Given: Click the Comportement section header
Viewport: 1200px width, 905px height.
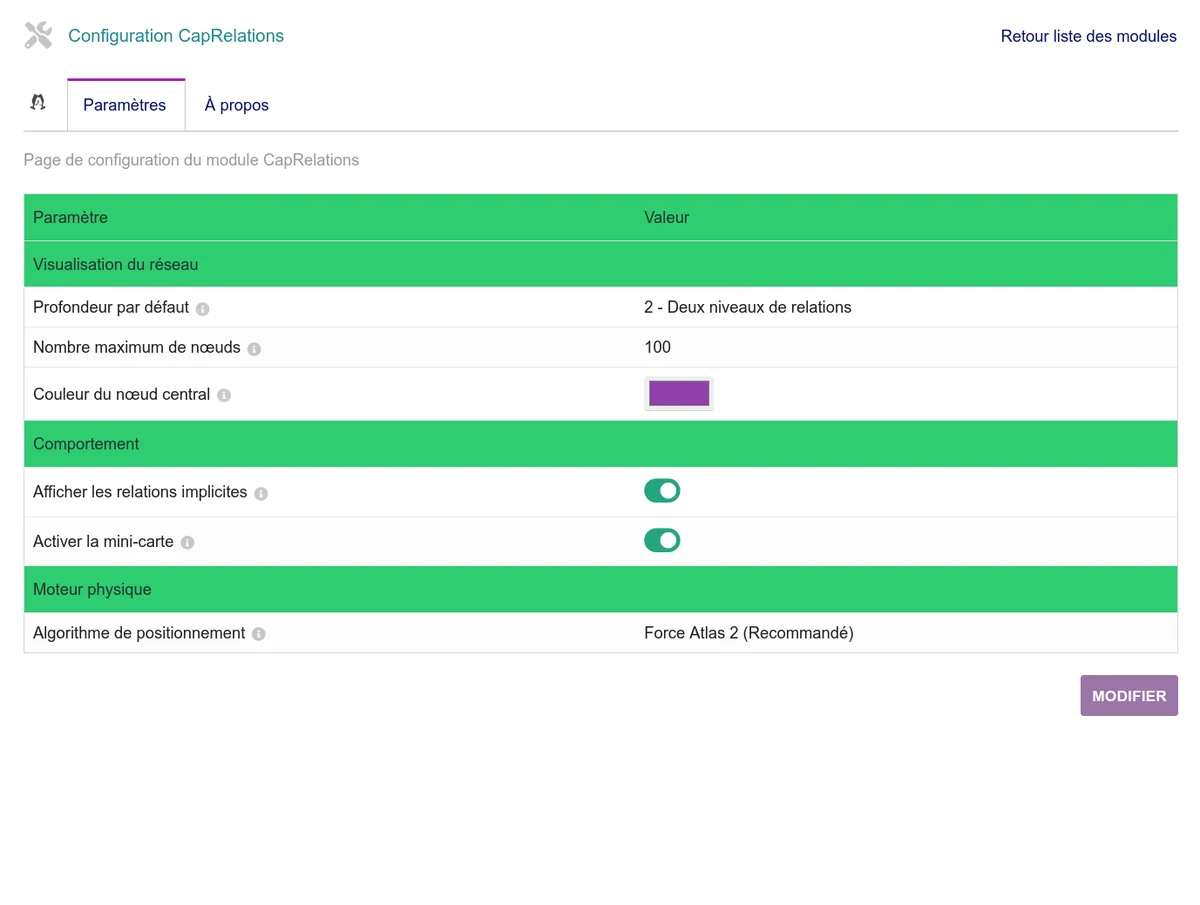Looking at the screenshot, I should pyautogui.click(x=601, y=444).
